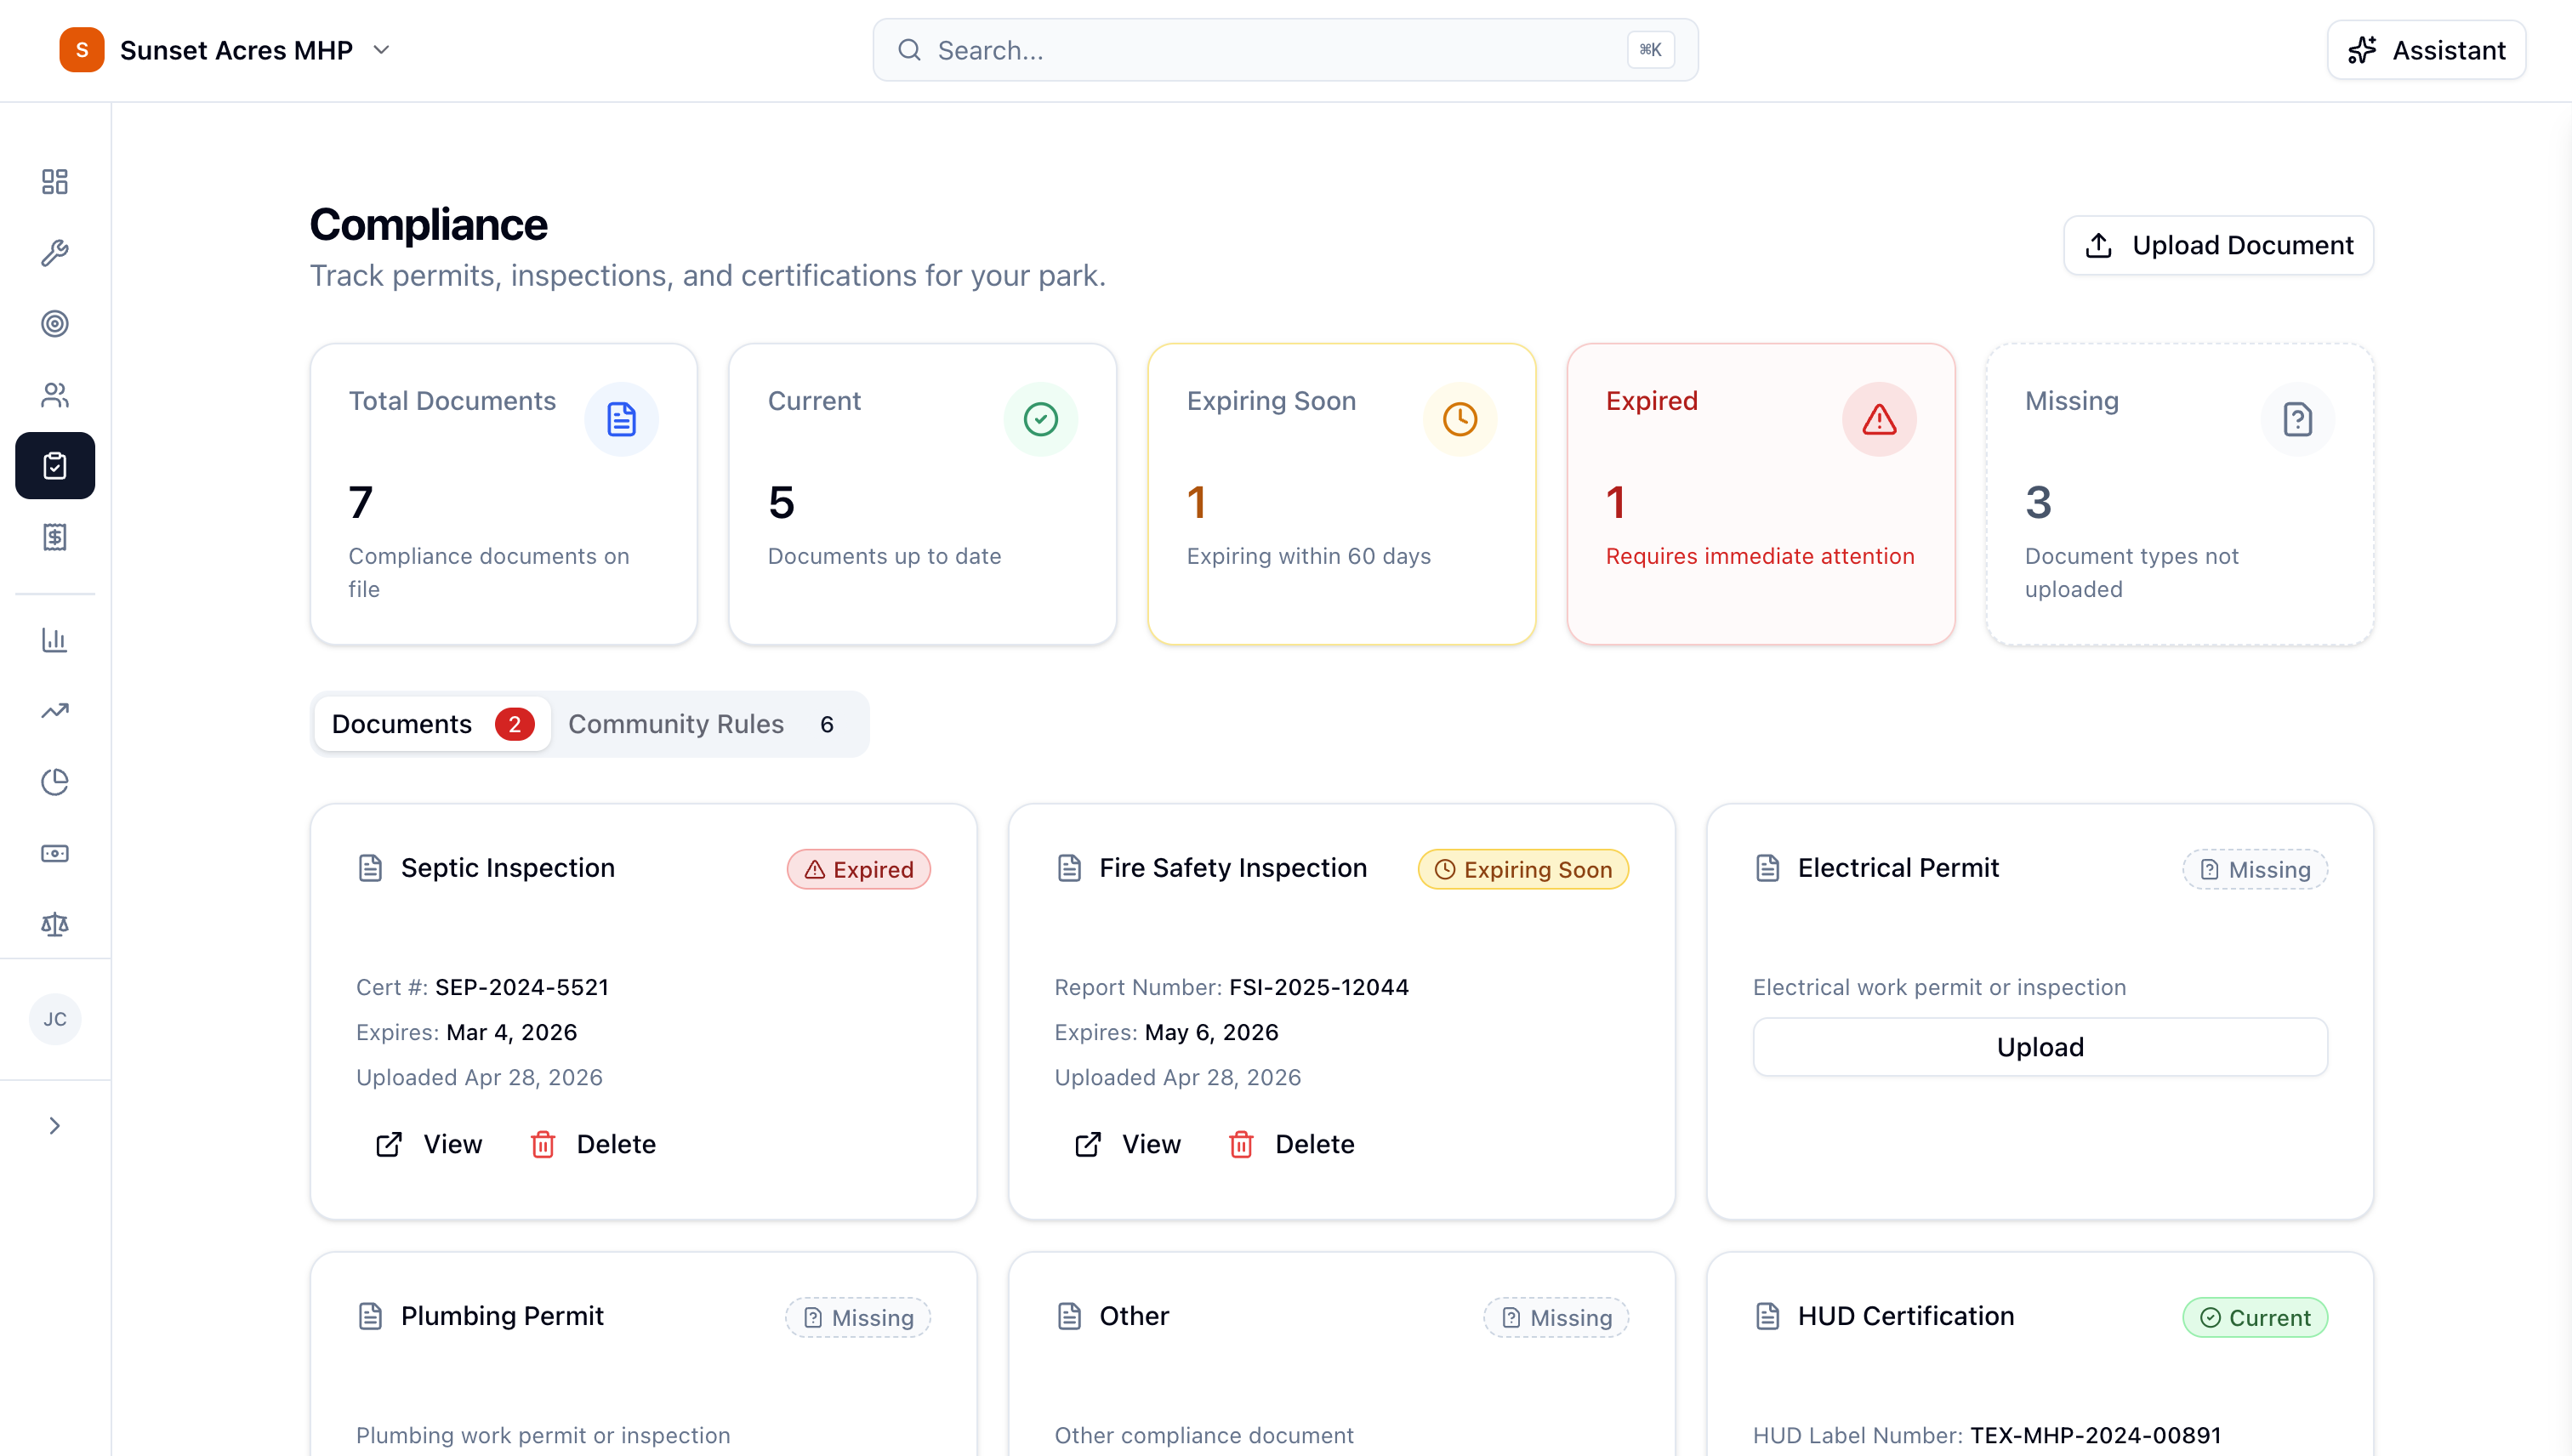
Task: Open the target icon in sidebar
Action: click(55, 324)
